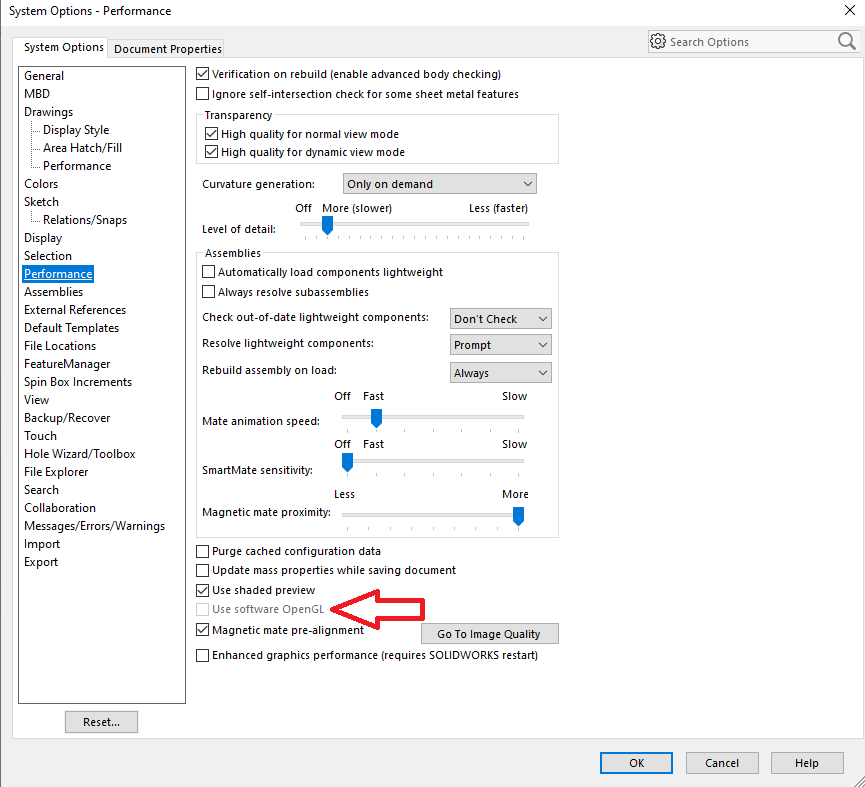865x787 pixels.
Task: Open Backup/Recover options
Action: tap(67, 418)
